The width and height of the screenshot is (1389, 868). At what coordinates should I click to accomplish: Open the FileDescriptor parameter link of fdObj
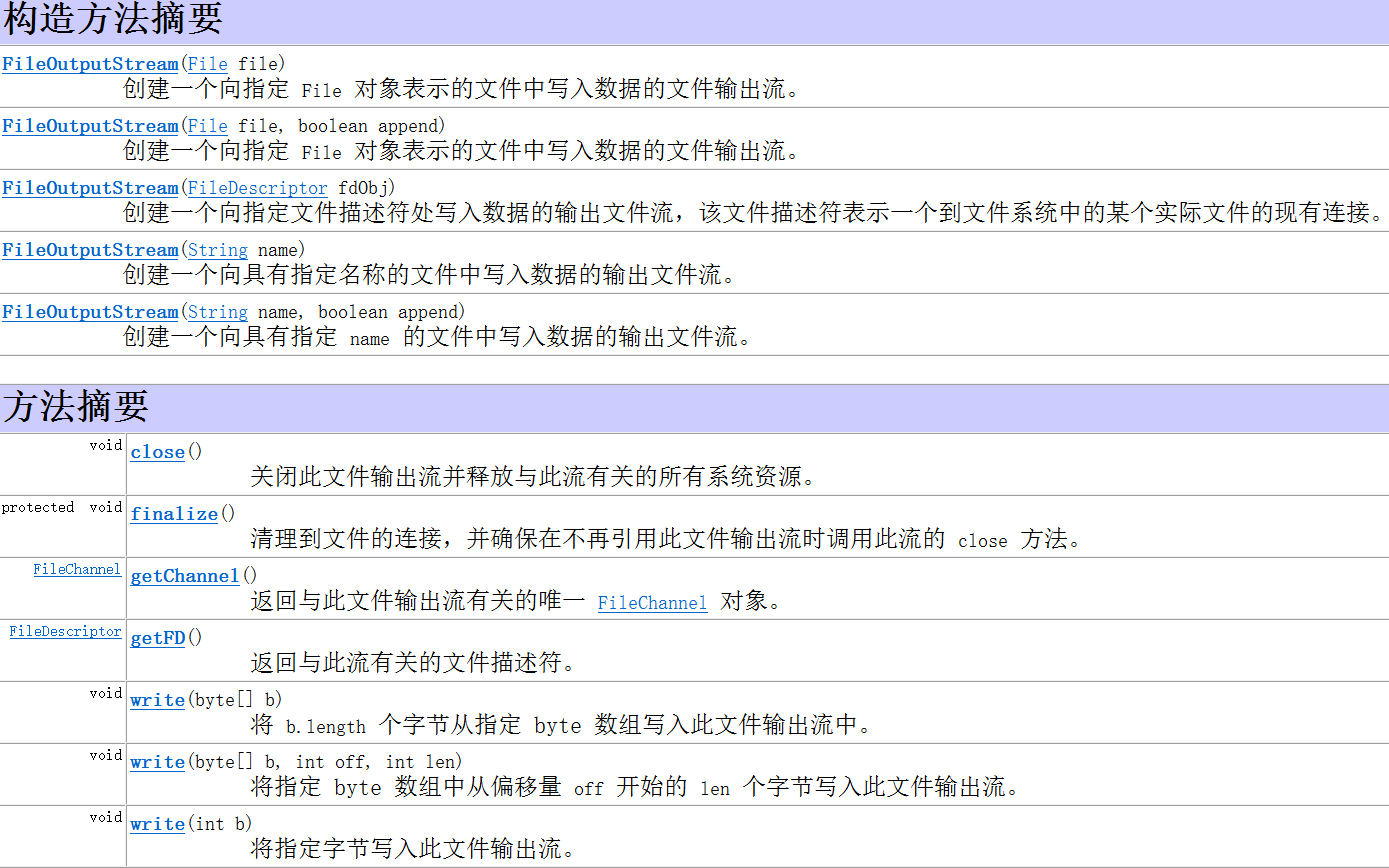click(x=258, y=188)
